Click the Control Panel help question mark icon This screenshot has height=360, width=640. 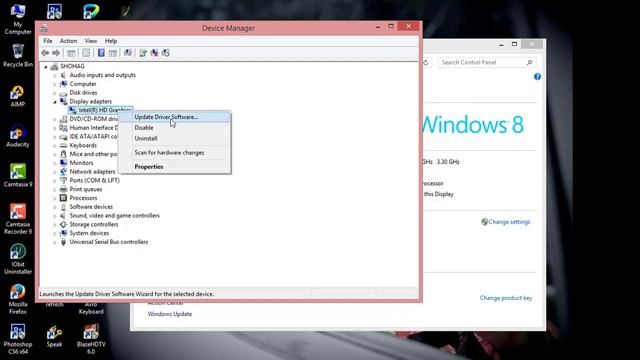(x=537, y=77)
